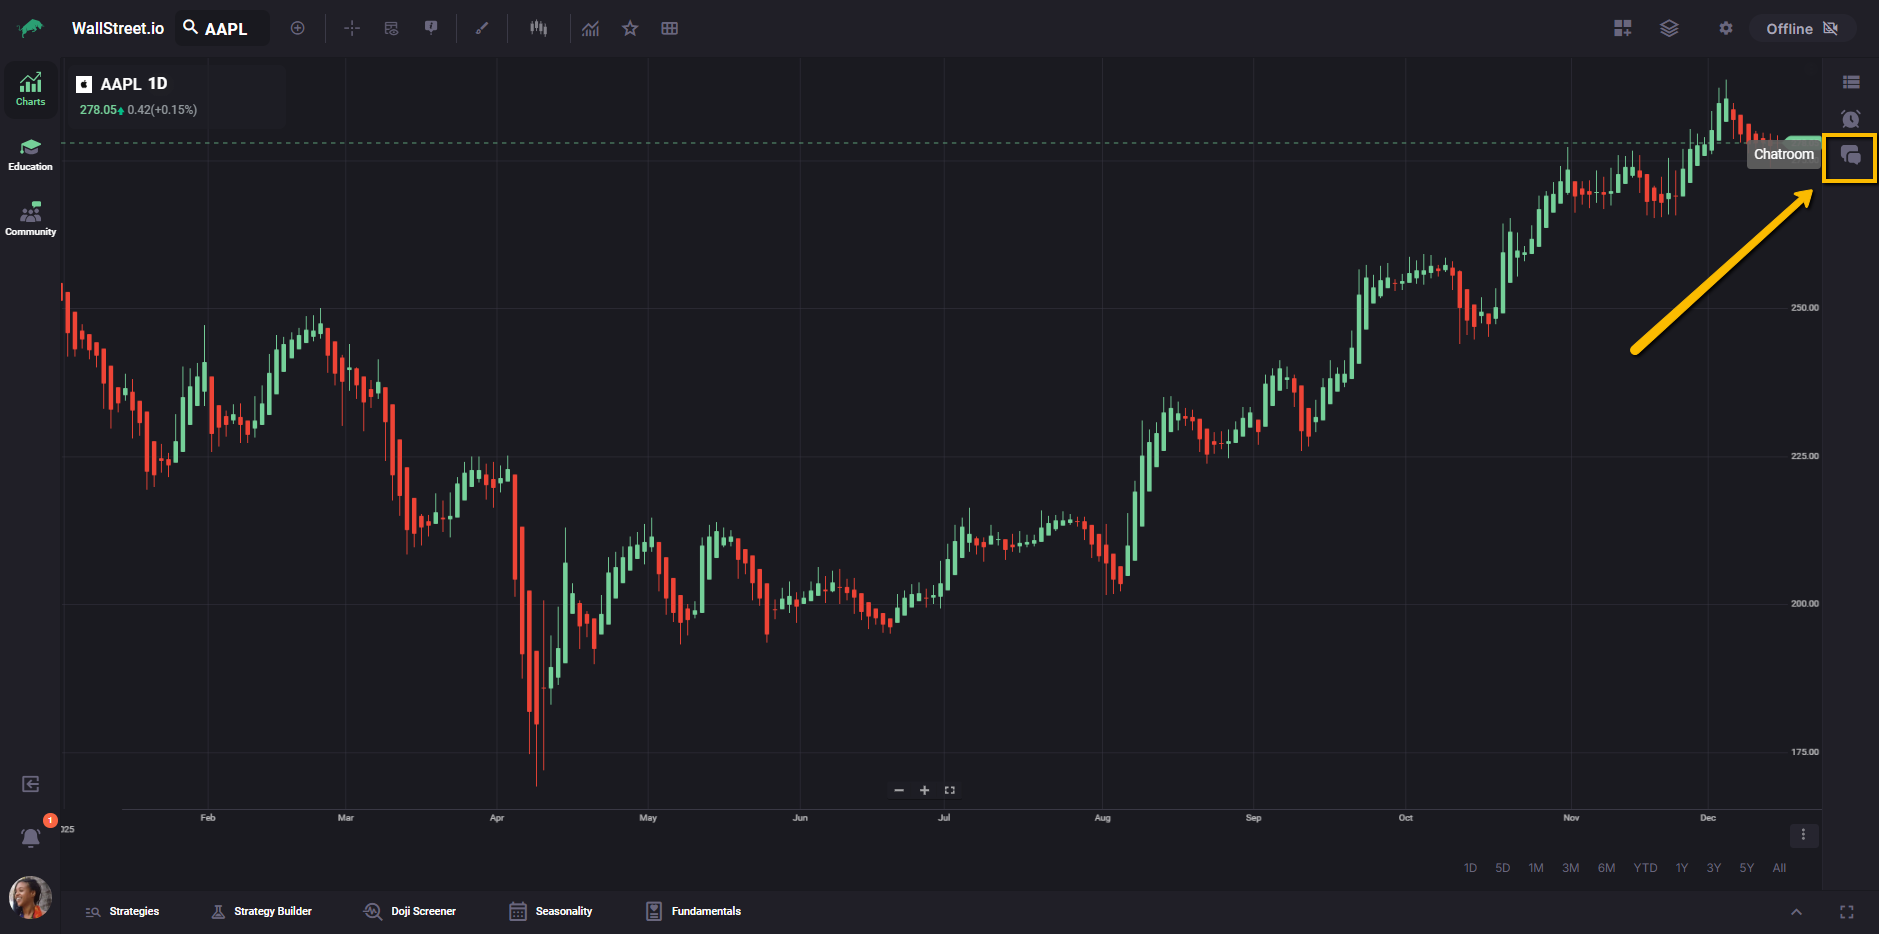Switch to the Seasonality tab
This screenshot has width=1879, height=934.
[551, 911]
